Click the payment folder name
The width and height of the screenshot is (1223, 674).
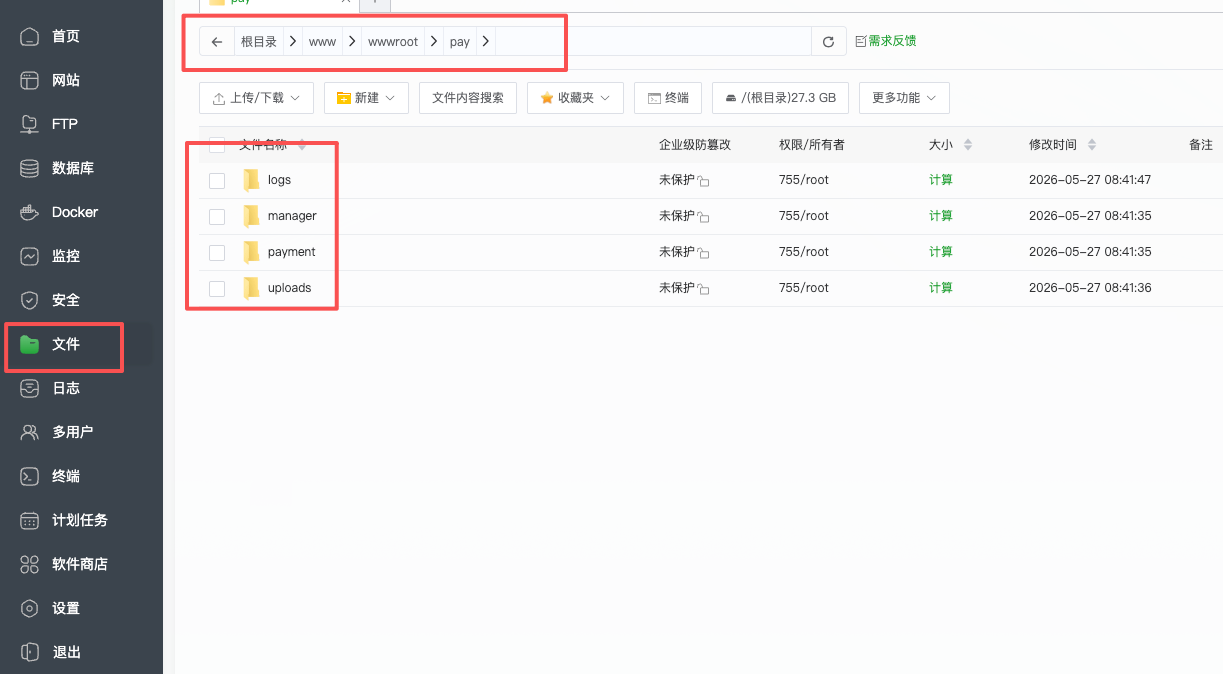291,252
